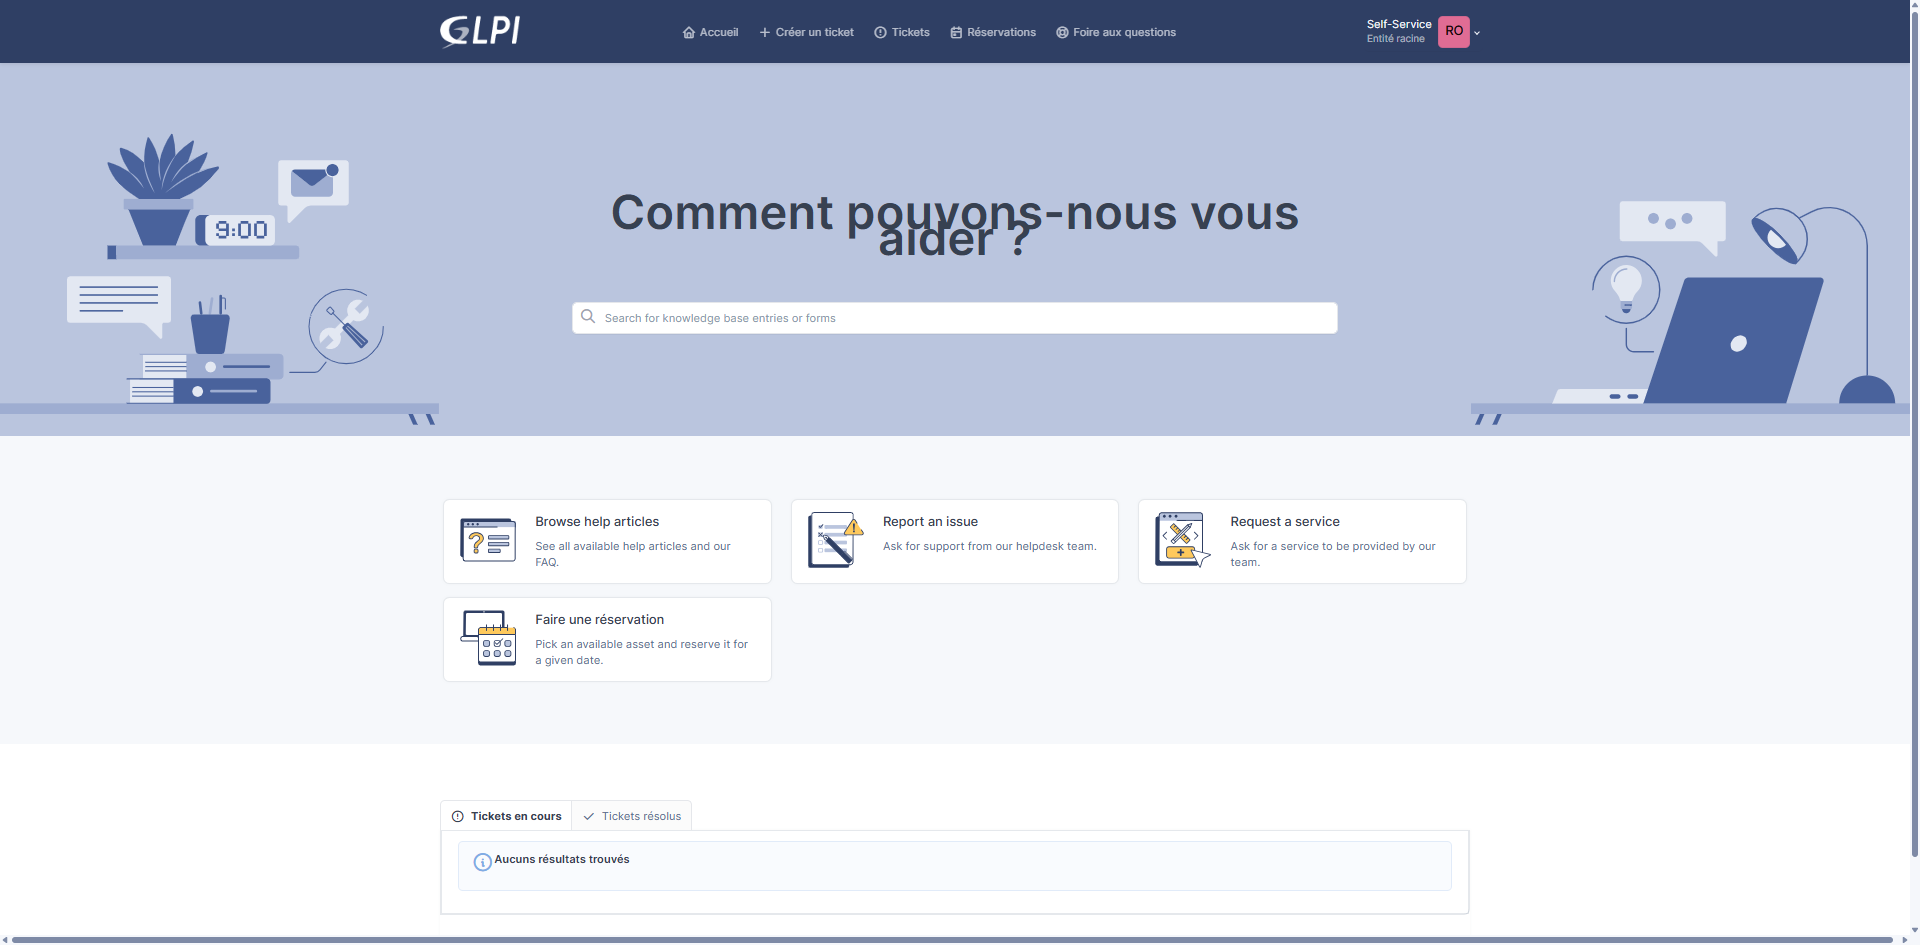
Task: Click the GLPI logo
Action: [x=480, y=31]
